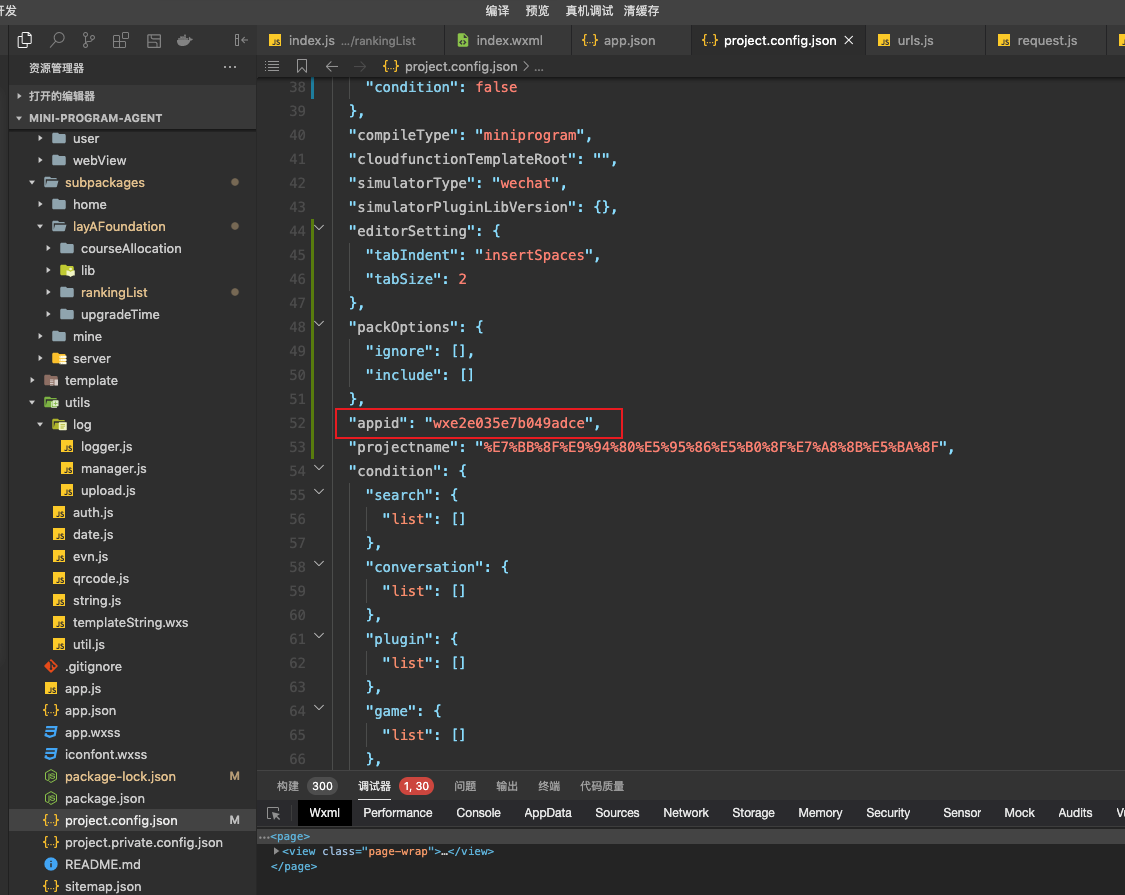Collapse the log folder
Viewport: 1125px width, 895px height.
click(40, 424)
